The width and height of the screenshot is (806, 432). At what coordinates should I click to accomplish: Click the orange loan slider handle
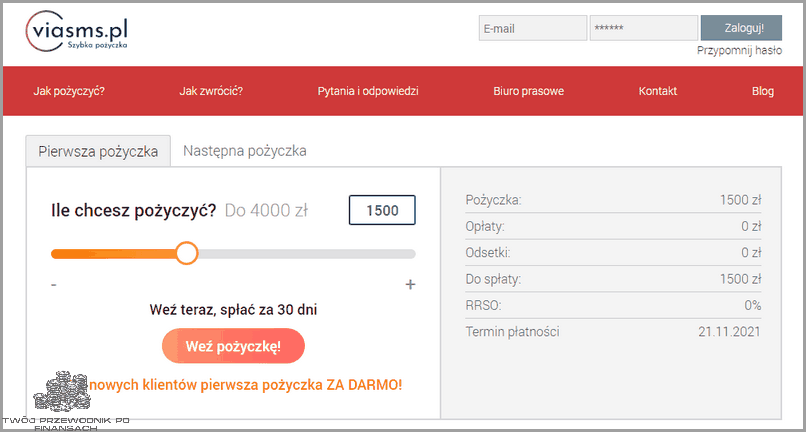[x=187, y=254]
